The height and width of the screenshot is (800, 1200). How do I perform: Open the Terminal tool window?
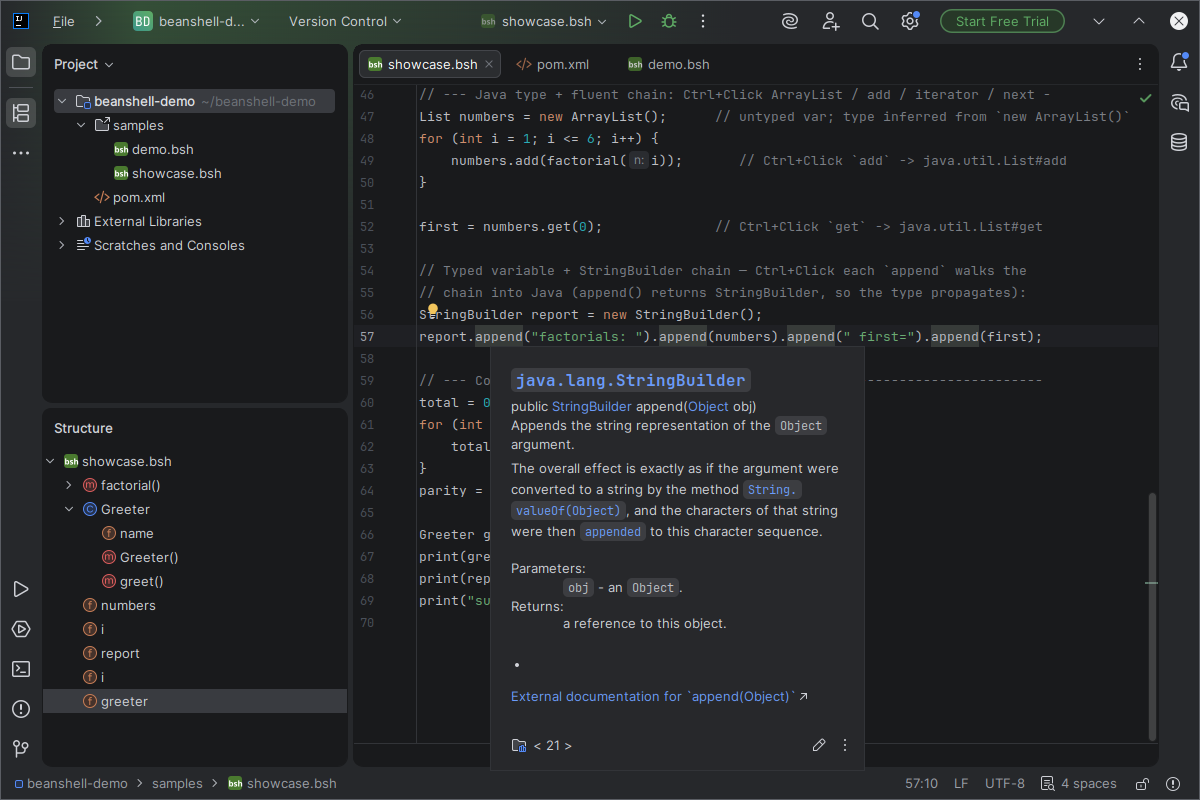[21, 669]
